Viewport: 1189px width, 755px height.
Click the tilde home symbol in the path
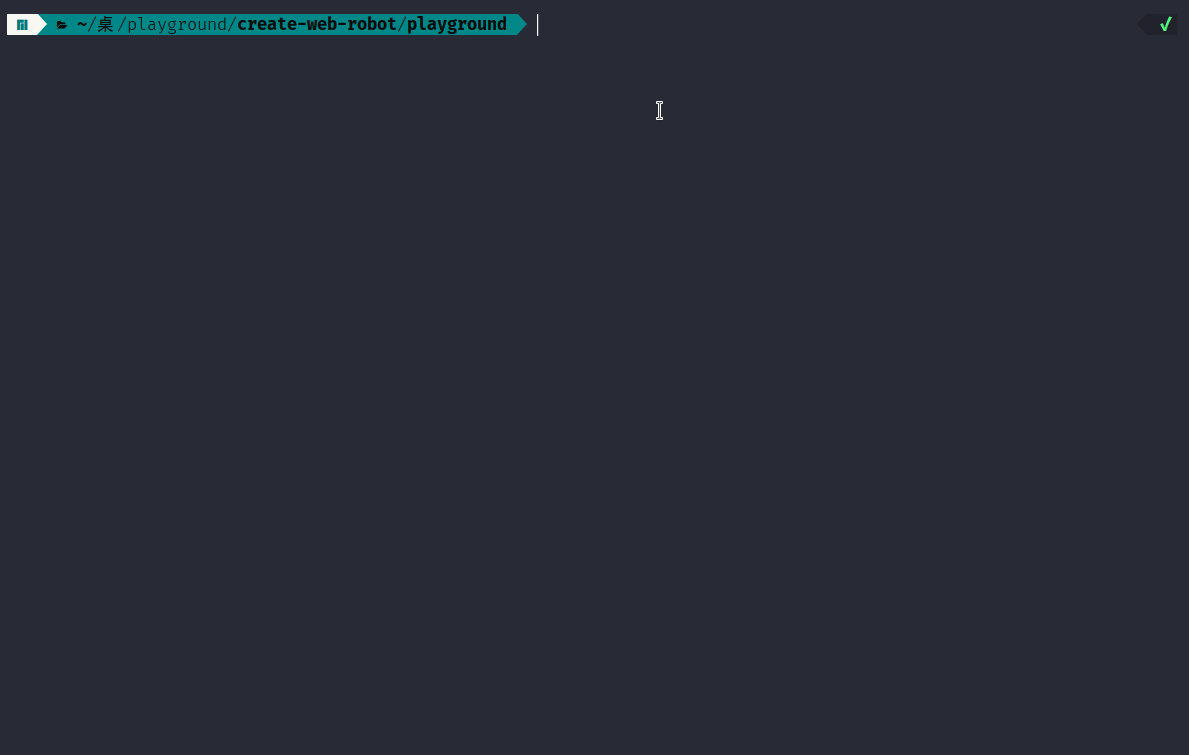82,24
